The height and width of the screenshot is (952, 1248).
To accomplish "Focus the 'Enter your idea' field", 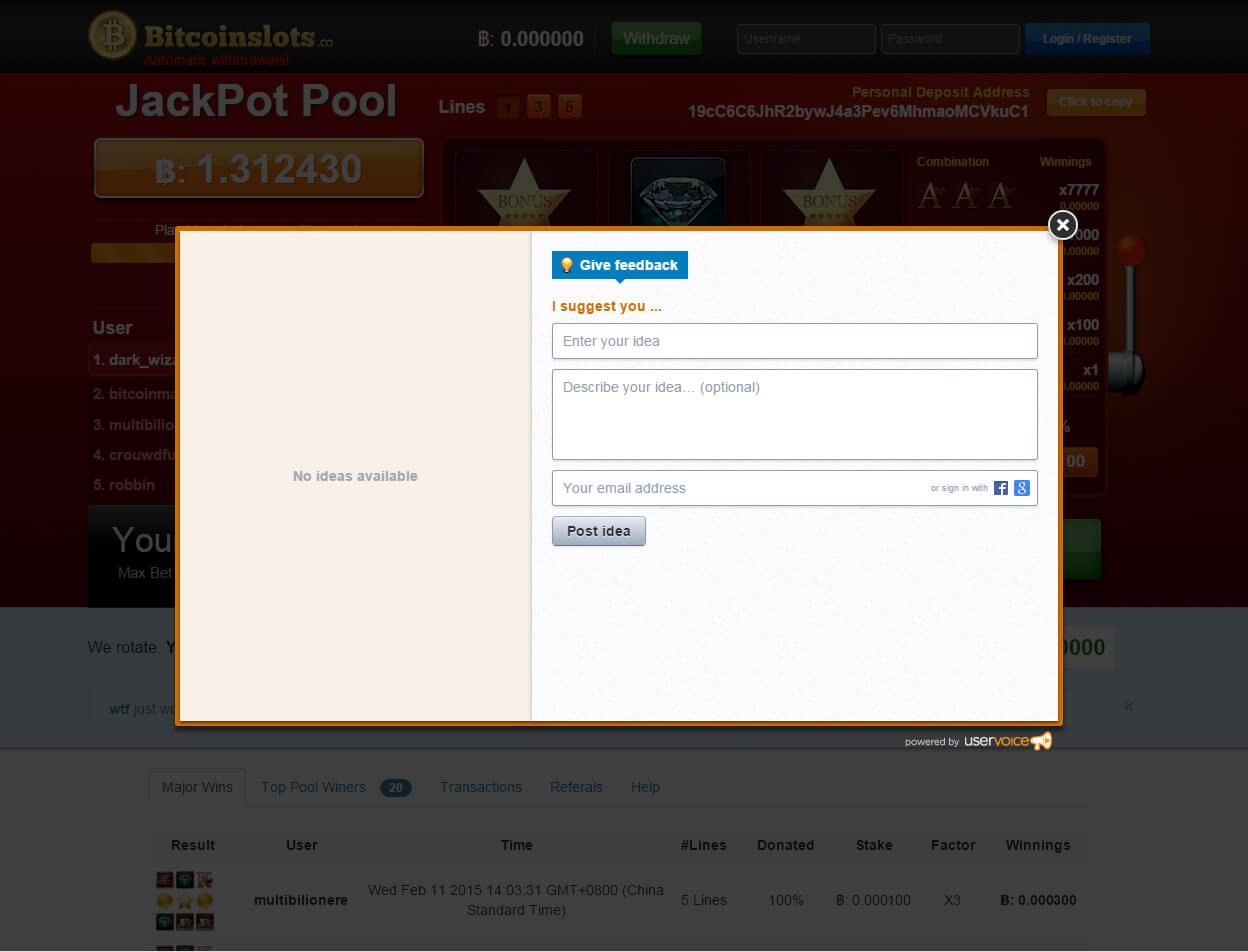I will tap(795, 341).
